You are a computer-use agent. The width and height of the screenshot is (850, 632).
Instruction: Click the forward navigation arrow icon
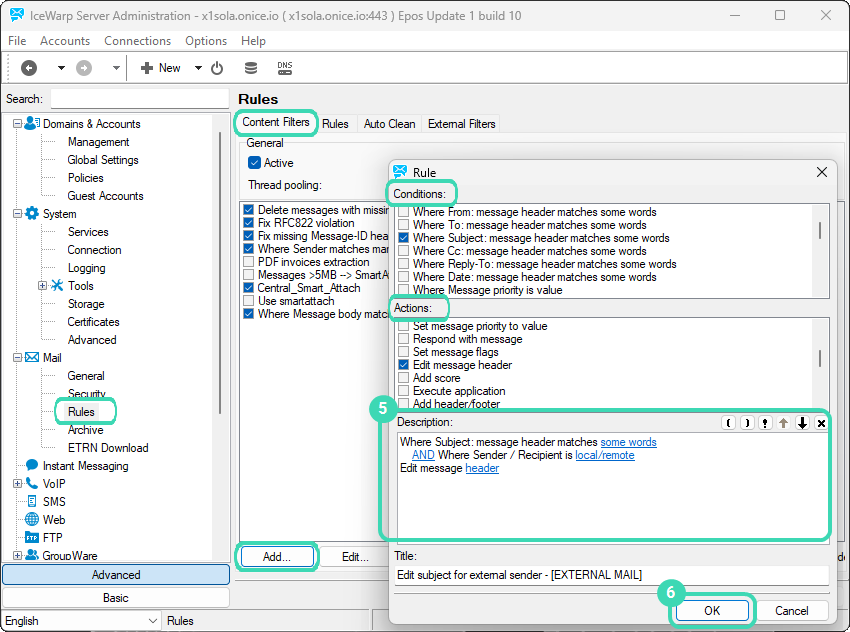83,68
